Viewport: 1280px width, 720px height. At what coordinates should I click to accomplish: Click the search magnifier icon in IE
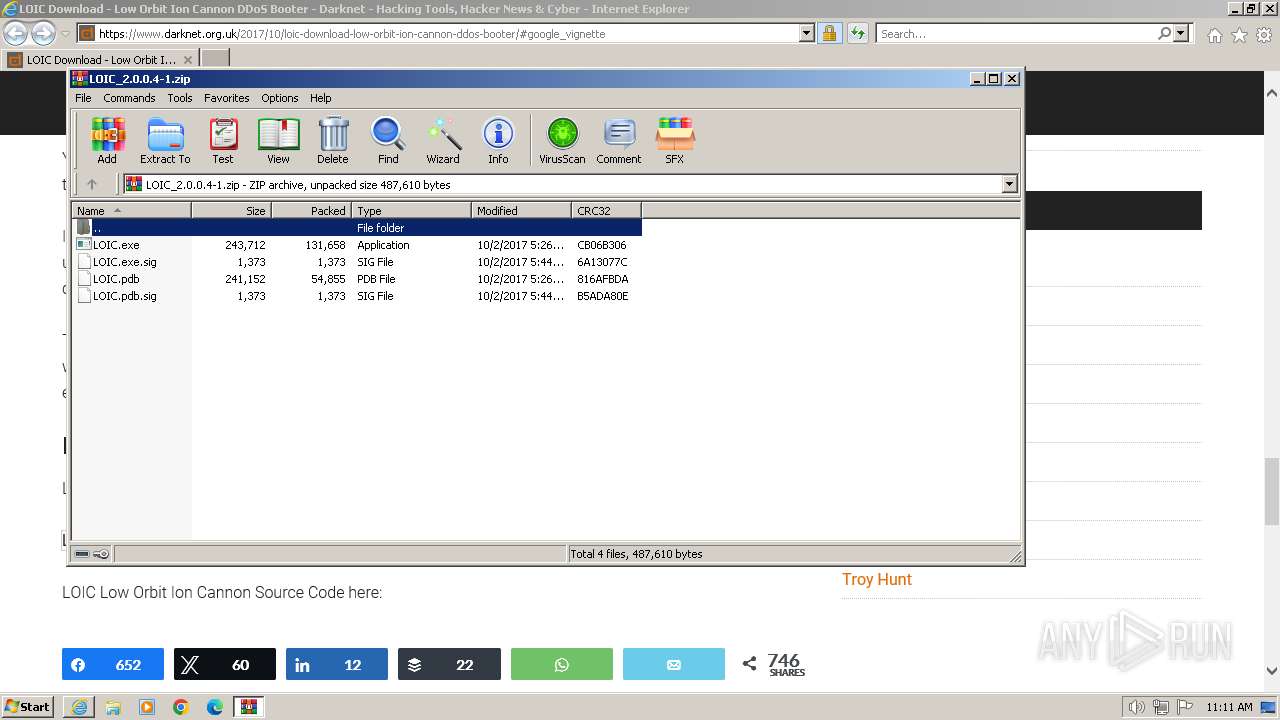[1164, 33]
